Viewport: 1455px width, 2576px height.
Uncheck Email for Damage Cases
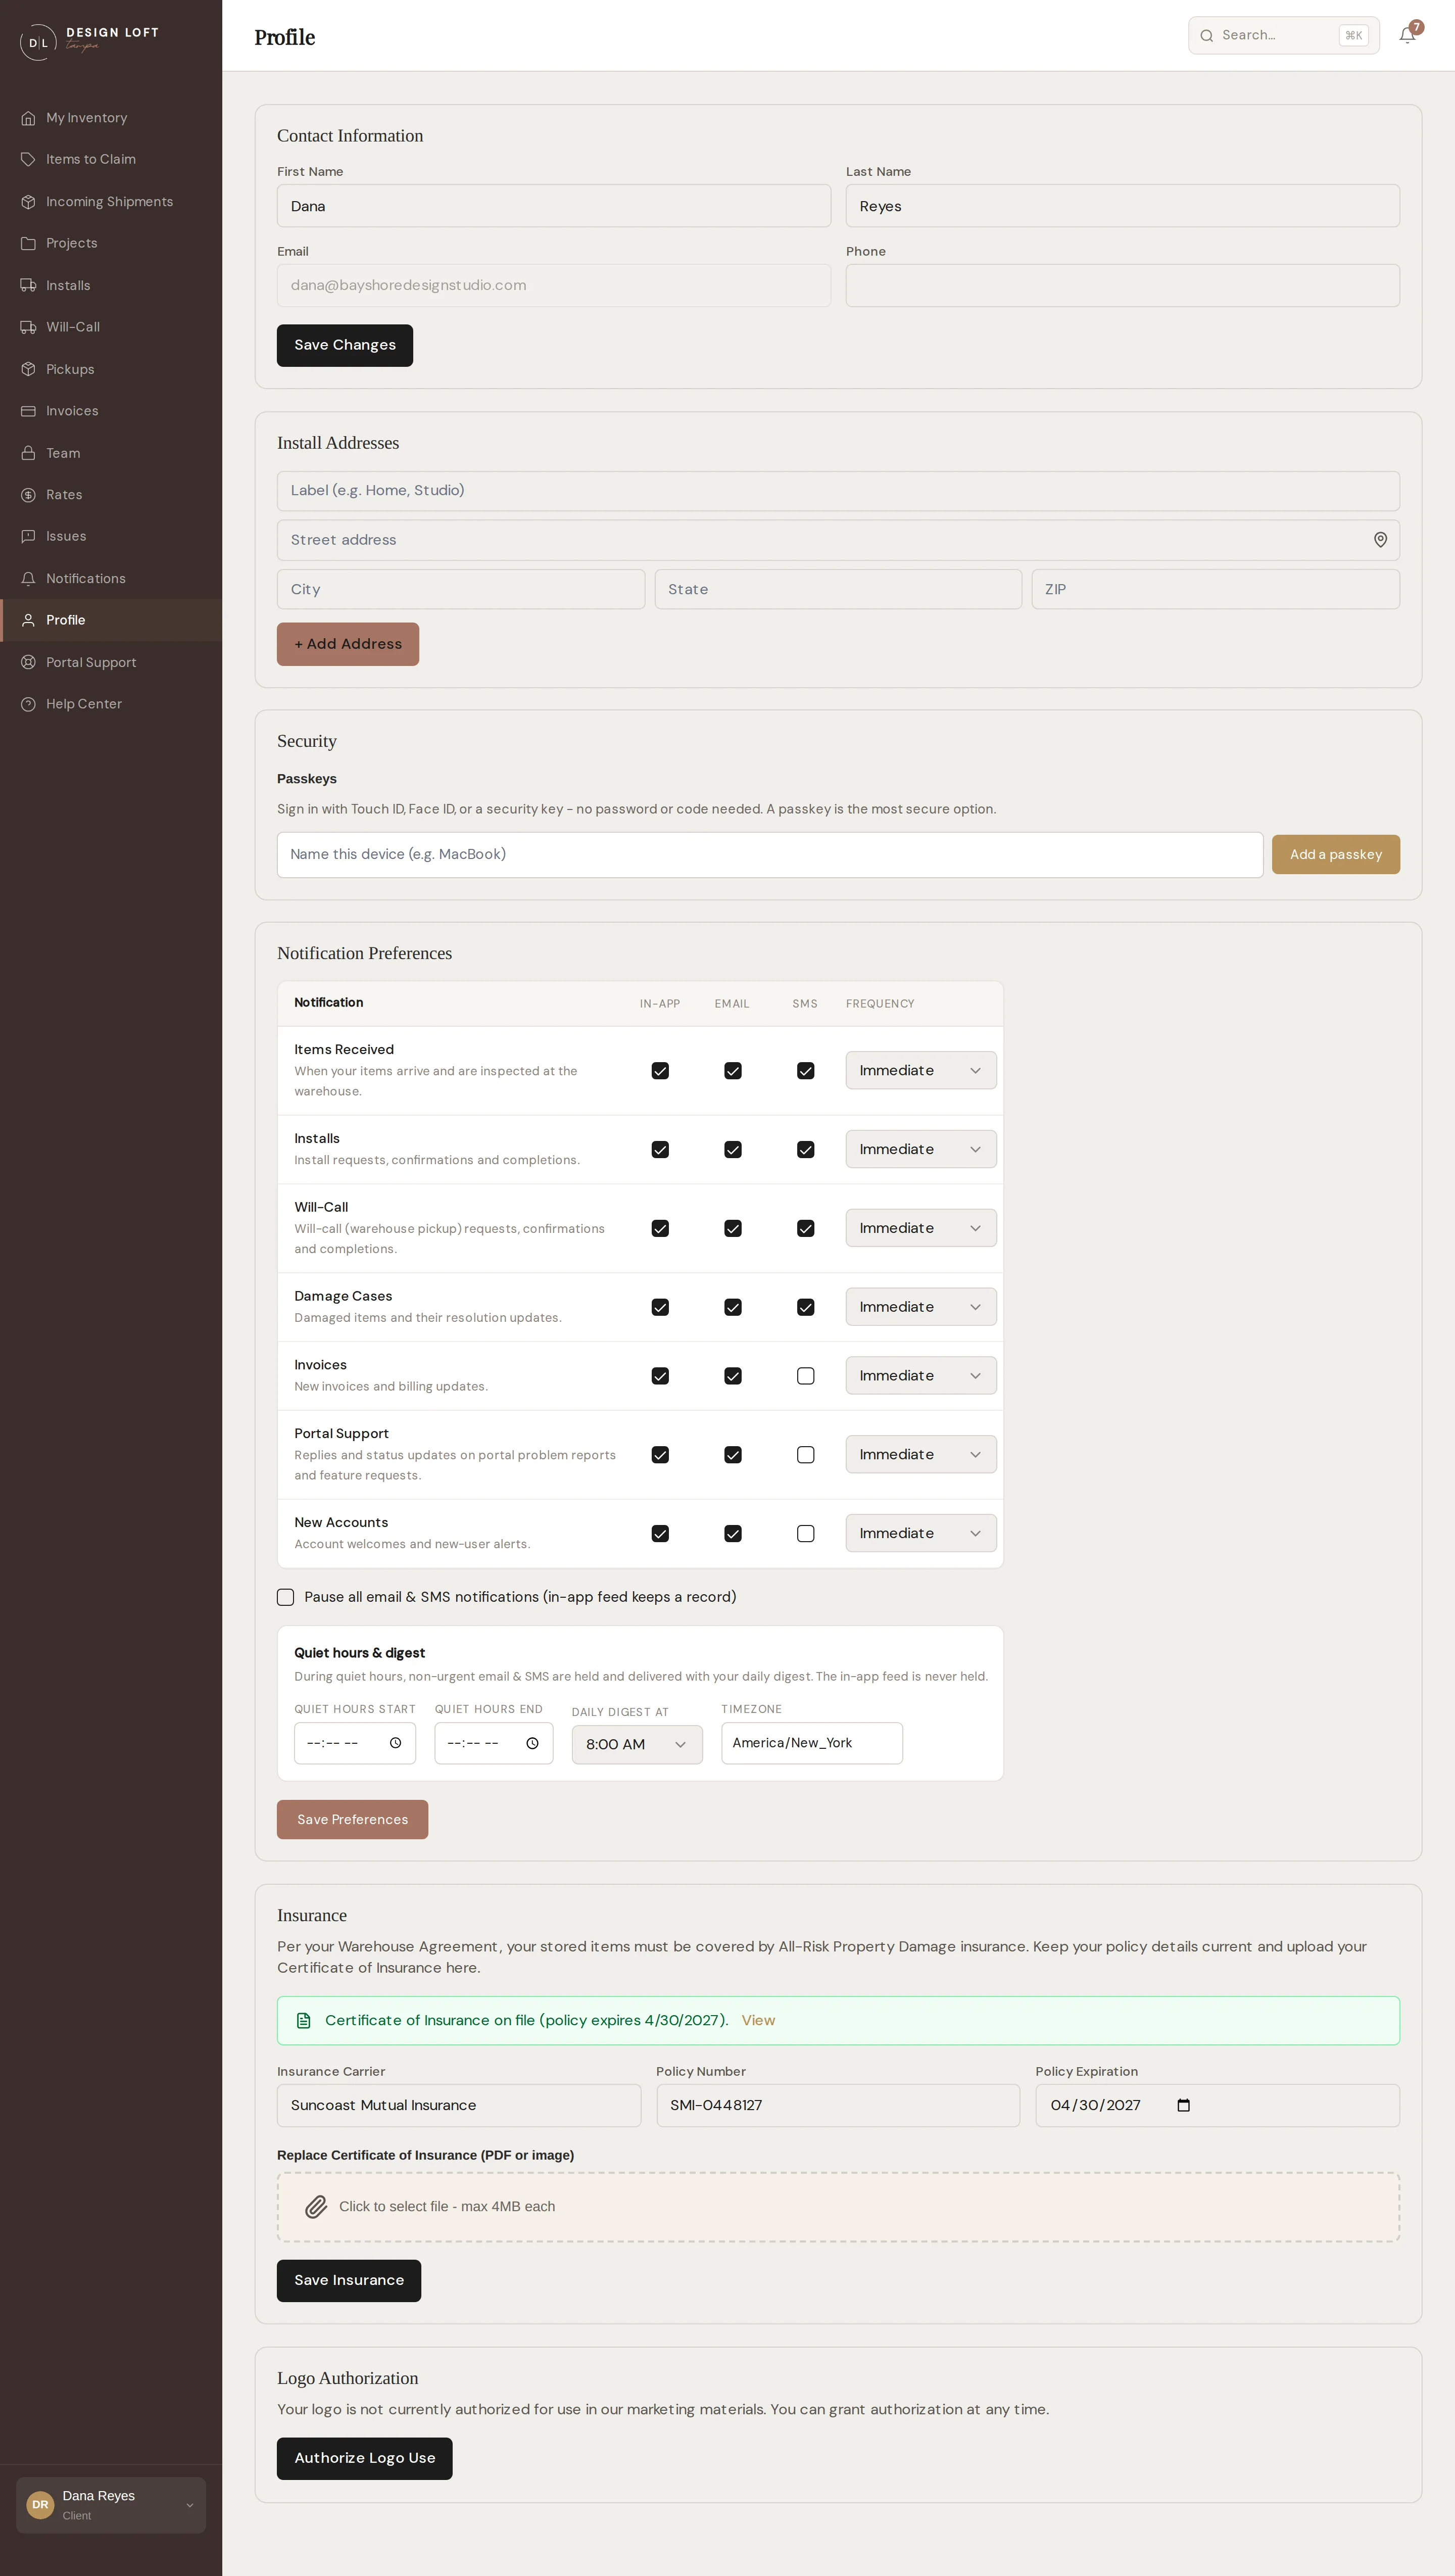[733, 1307]
